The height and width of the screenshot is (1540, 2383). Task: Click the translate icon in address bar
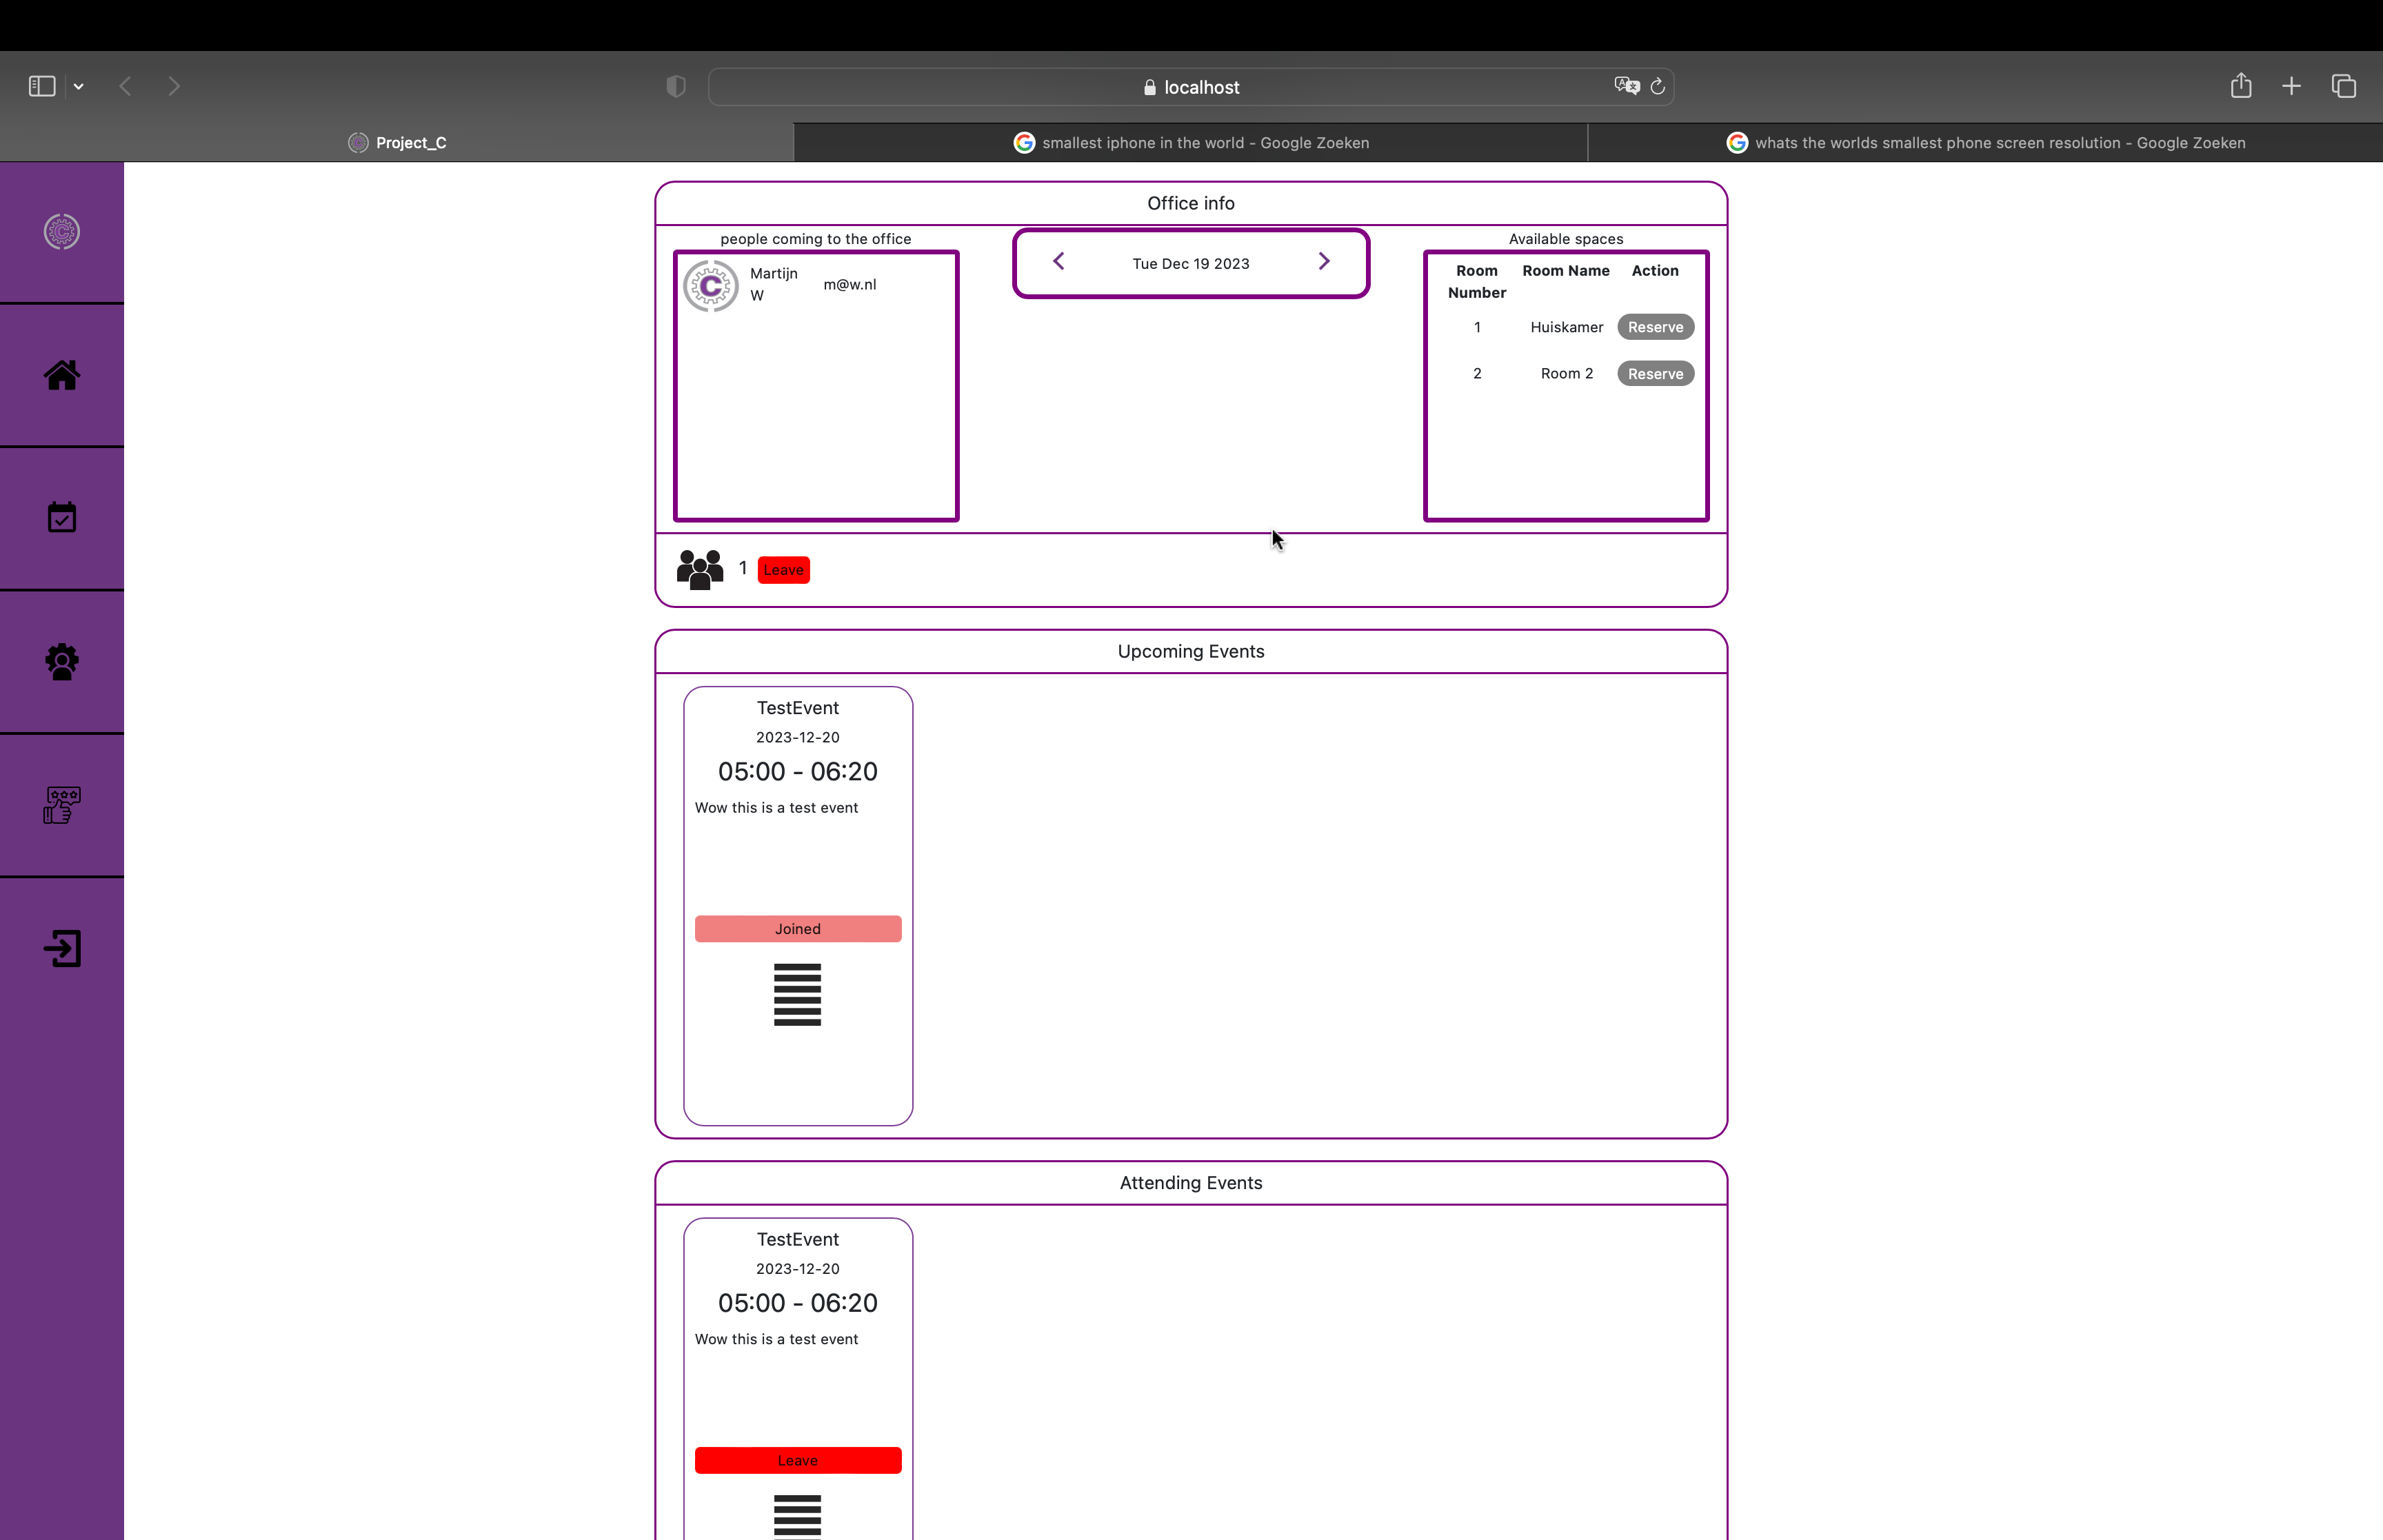1627,86
